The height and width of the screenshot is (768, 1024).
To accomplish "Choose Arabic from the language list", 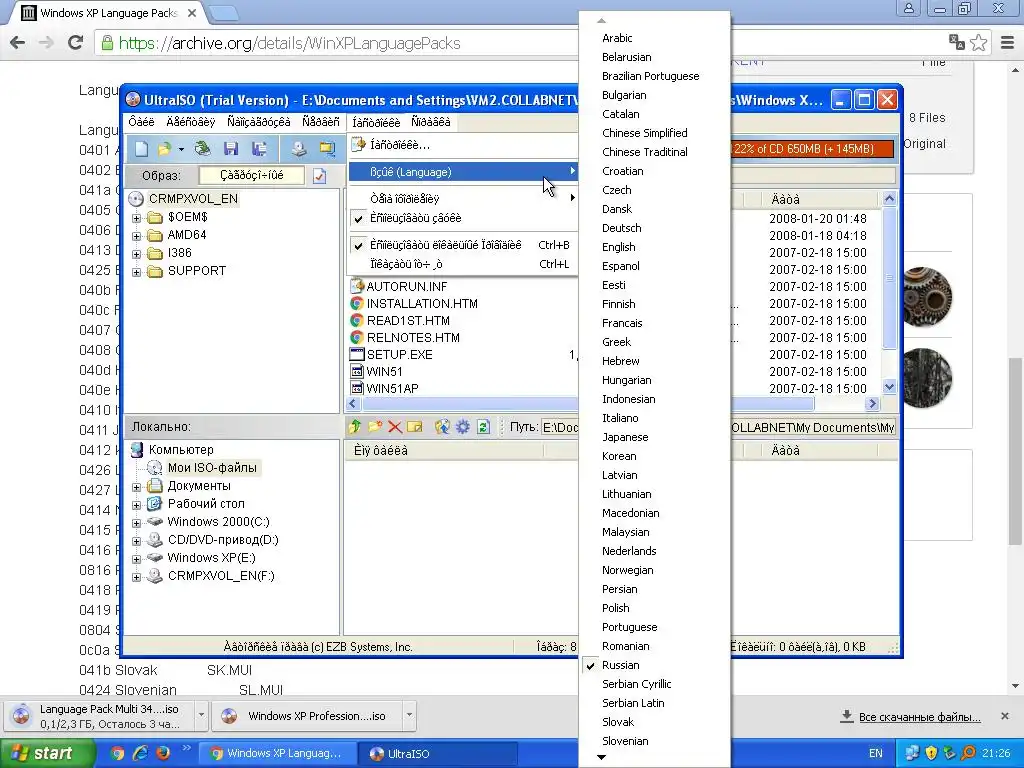I will coord(616,38).
